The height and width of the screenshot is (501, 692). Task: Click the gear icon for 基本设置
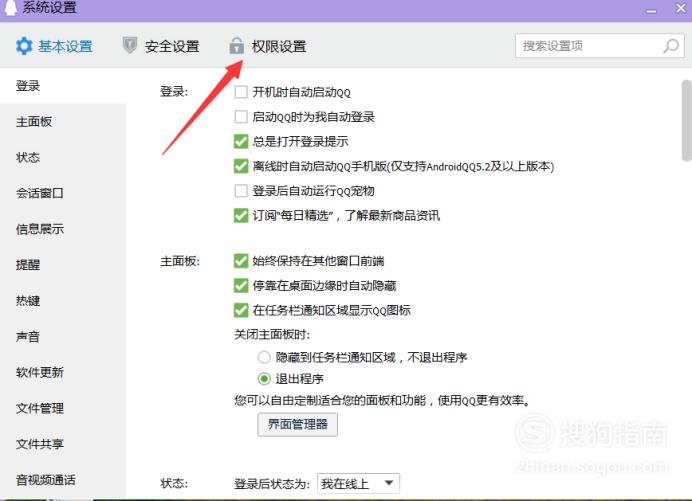pyautogui.click(x=24, y=46)
